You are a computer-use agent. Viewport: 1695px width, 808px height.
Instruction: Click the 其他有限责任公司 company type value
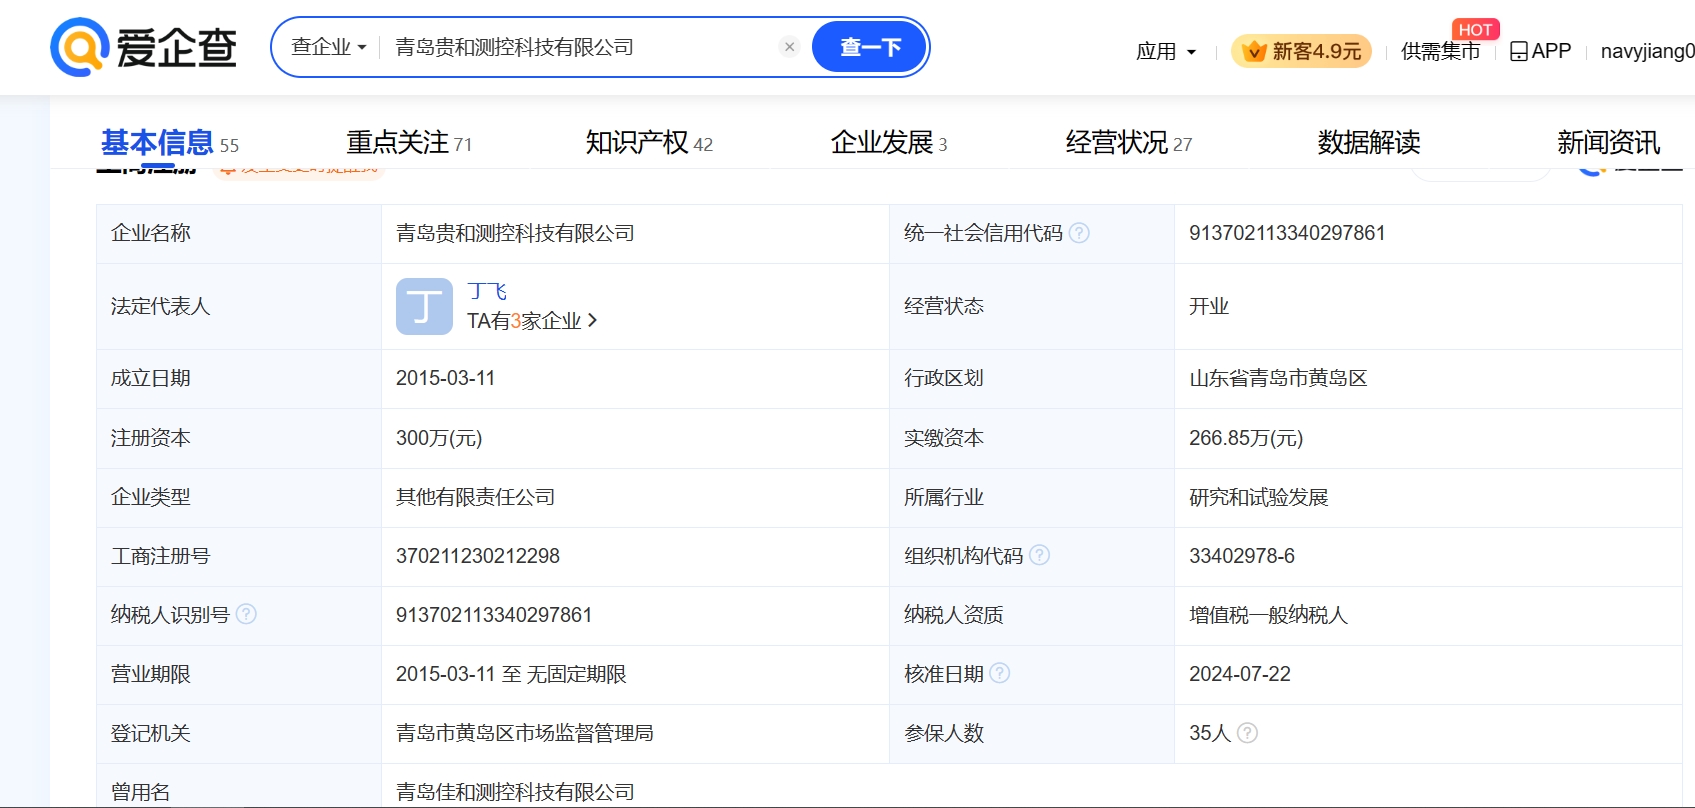coord(475,497)
